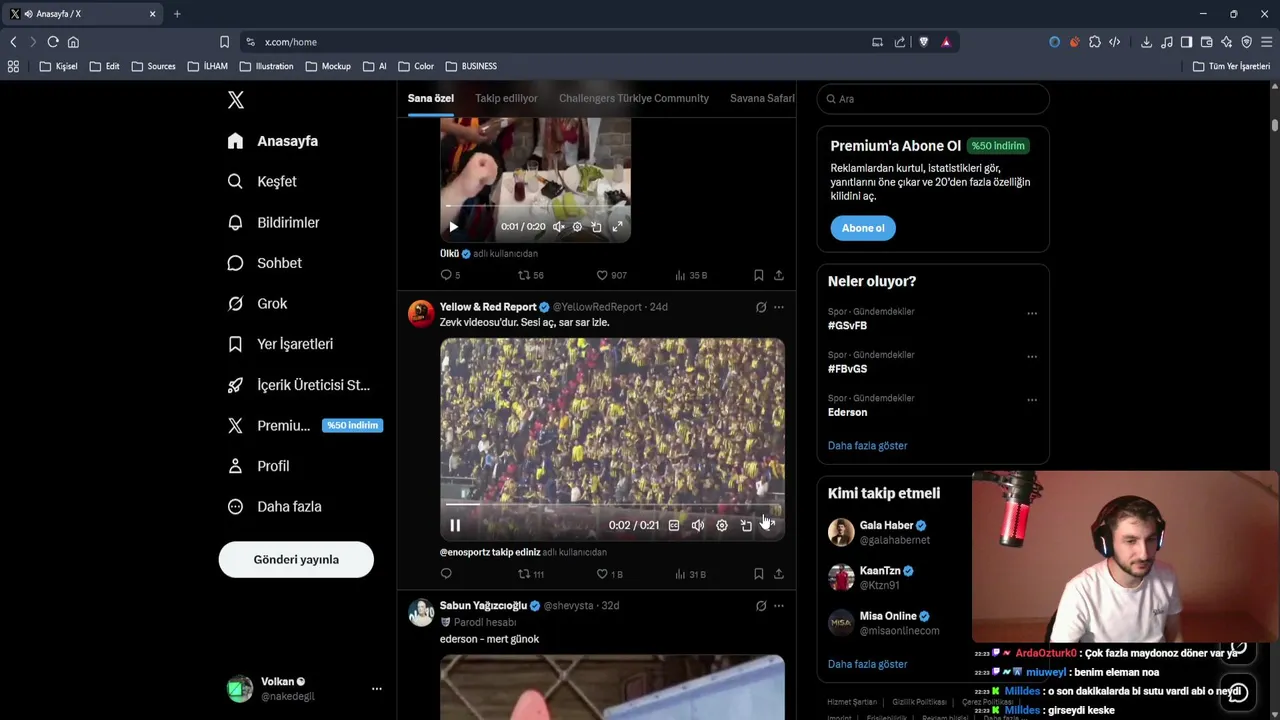Viewport: 1280px width, 720px height.
Task: Click Gönderi yayınla button
Action: tap(296, 559)
